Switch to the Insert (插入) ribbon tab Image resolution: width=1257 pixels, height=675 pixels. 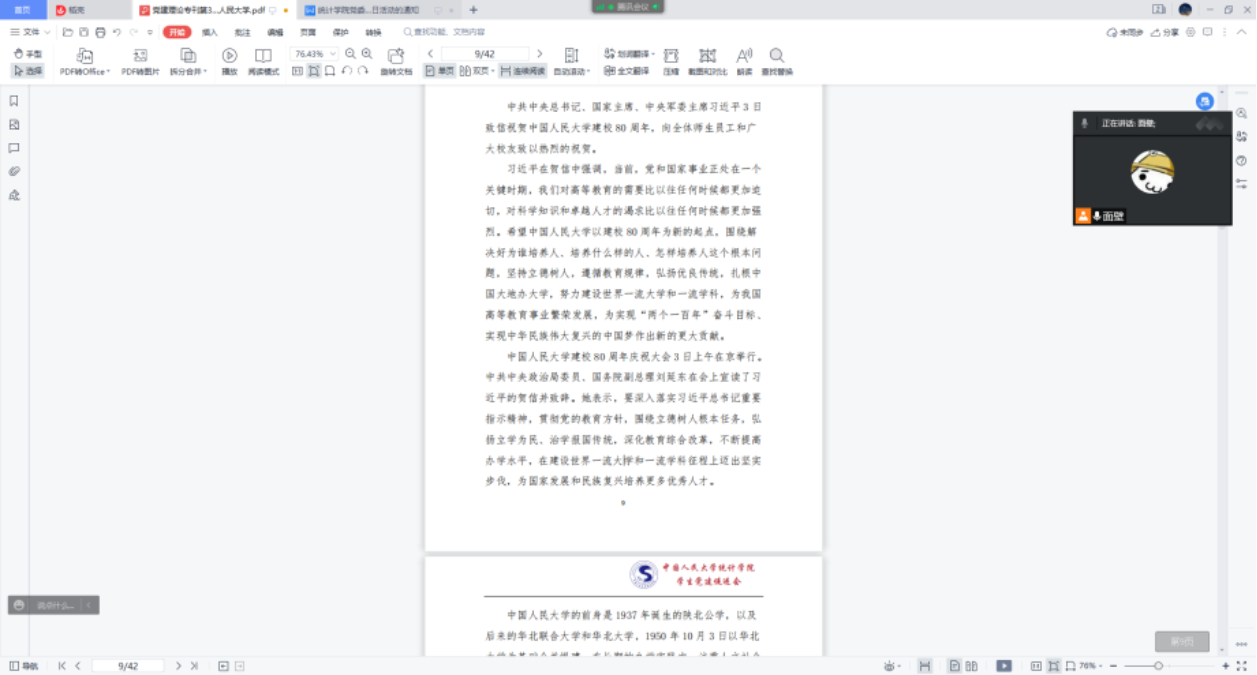coord(209,32)
